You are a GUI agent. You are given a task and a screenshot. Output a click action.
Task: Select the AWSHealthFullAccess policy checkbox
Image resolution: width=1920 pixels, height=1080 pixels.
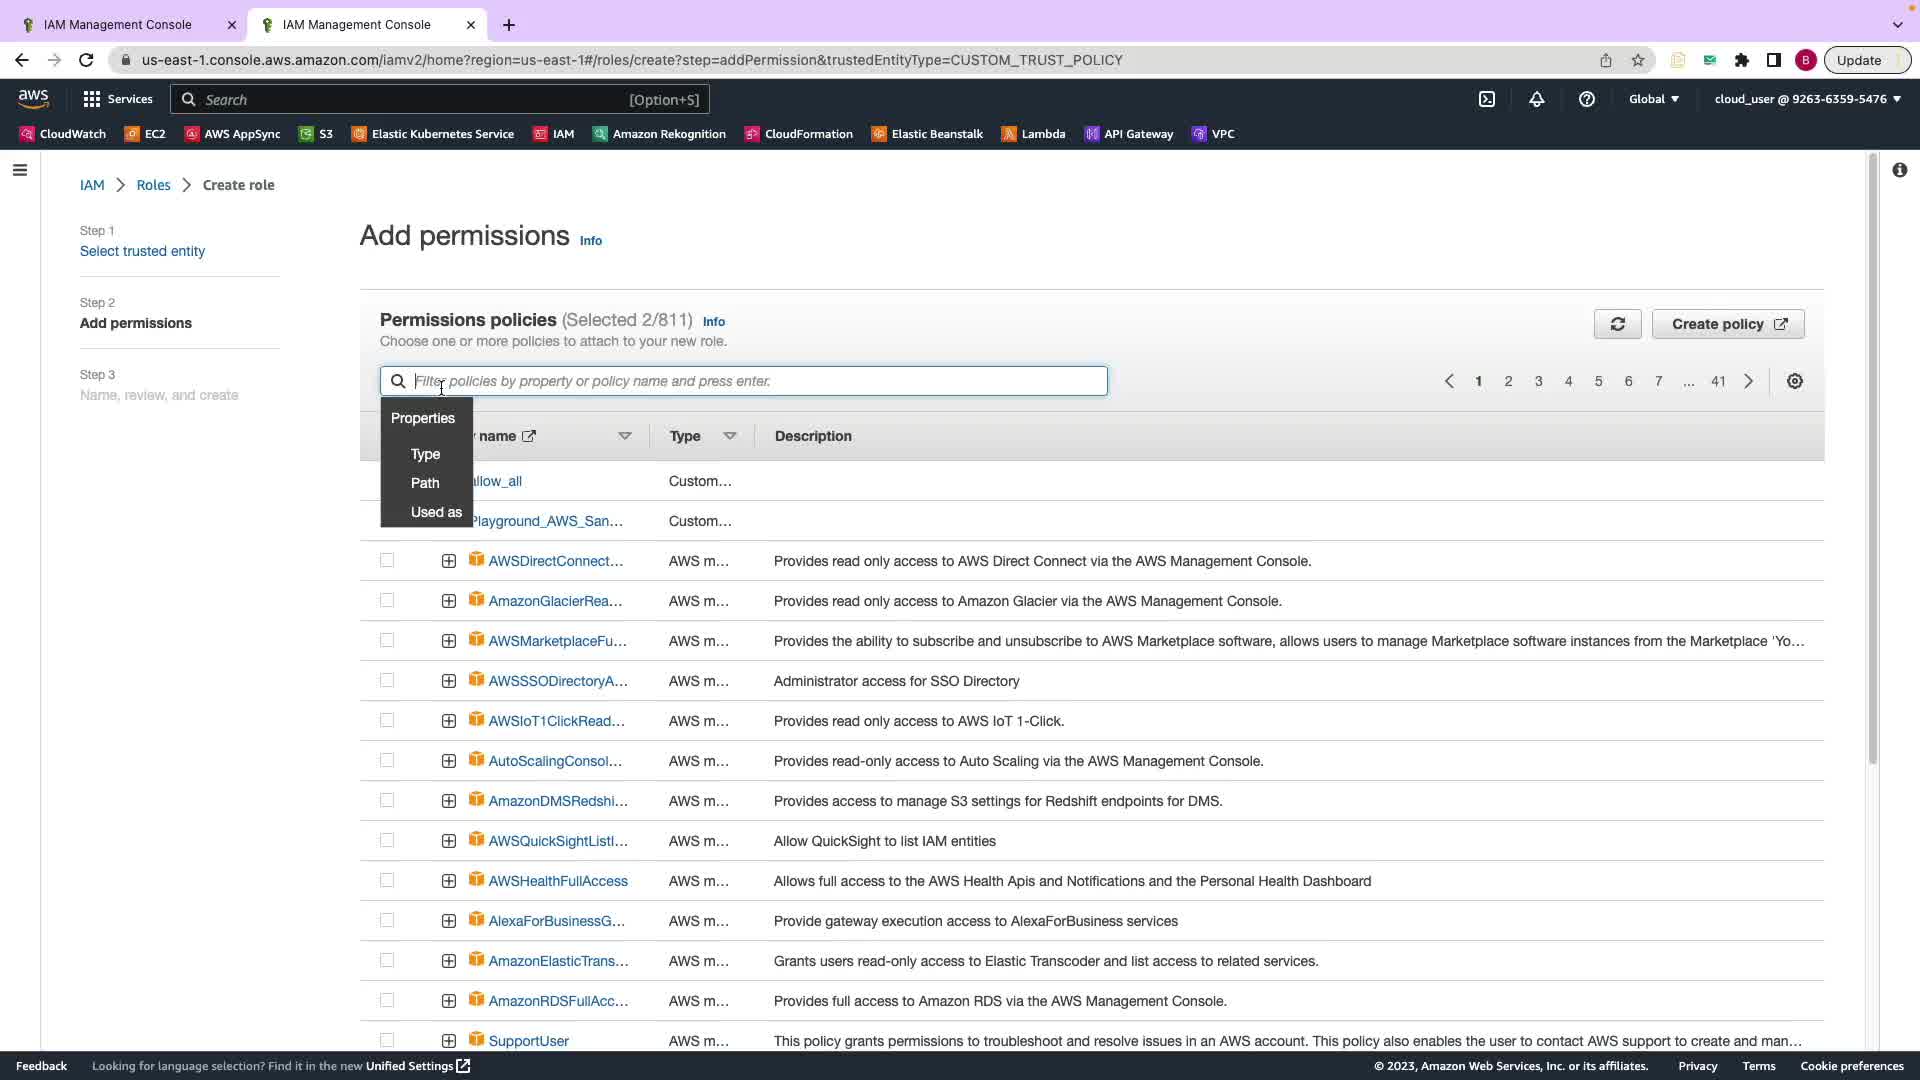coord(387,881)
